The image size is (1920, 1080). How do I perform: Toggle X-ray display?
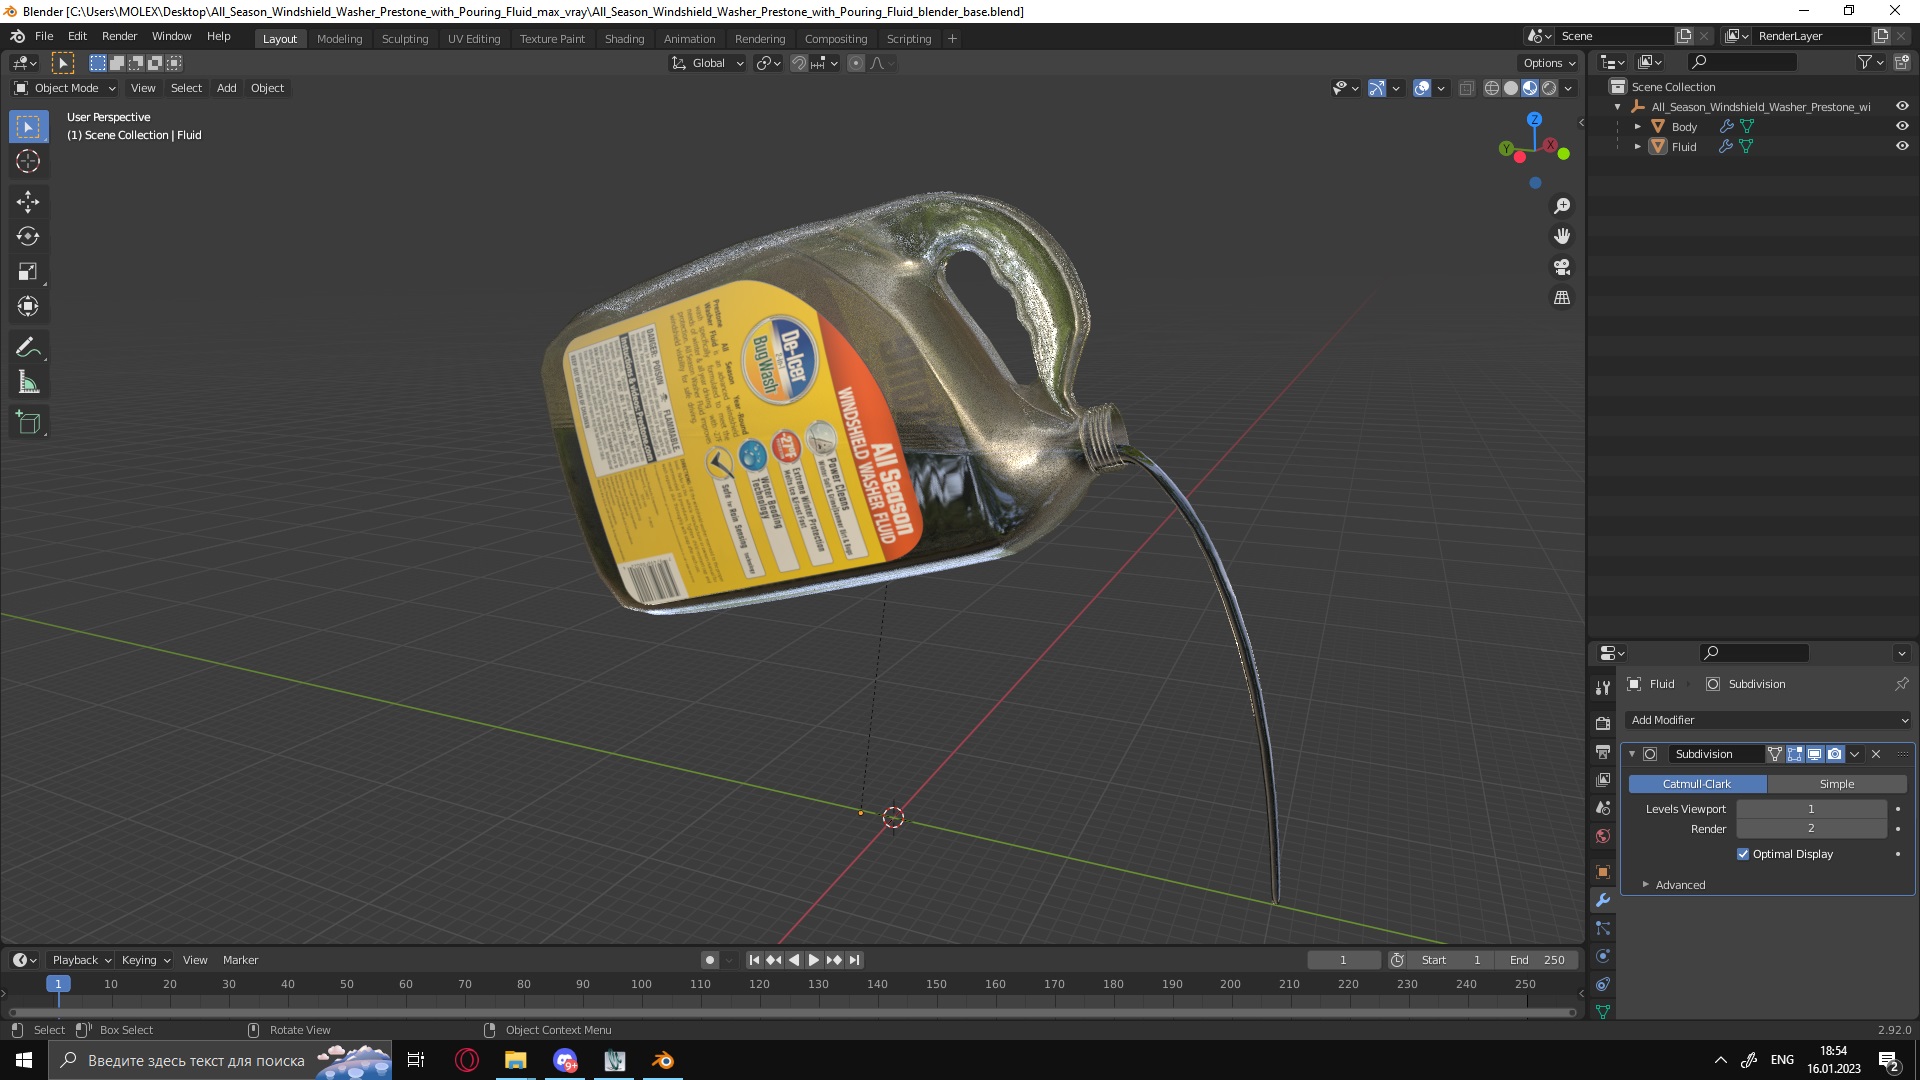point(1467,88)
